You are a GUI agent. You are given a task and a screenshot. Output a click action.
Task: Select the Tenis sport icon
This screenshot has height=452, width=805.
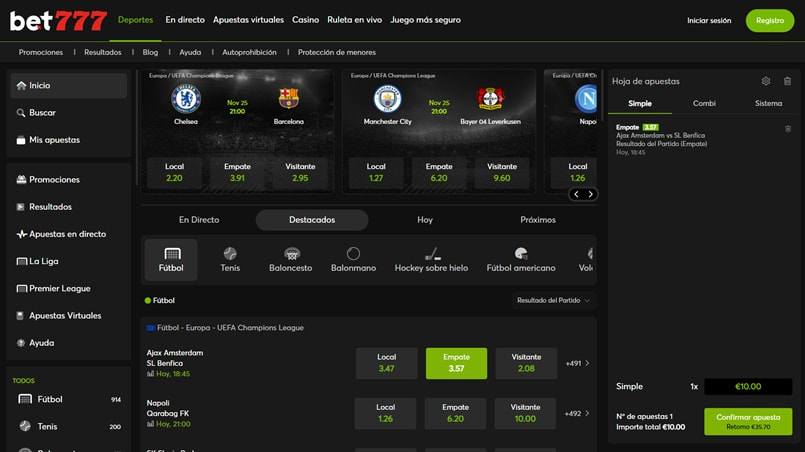pos(230,259)
